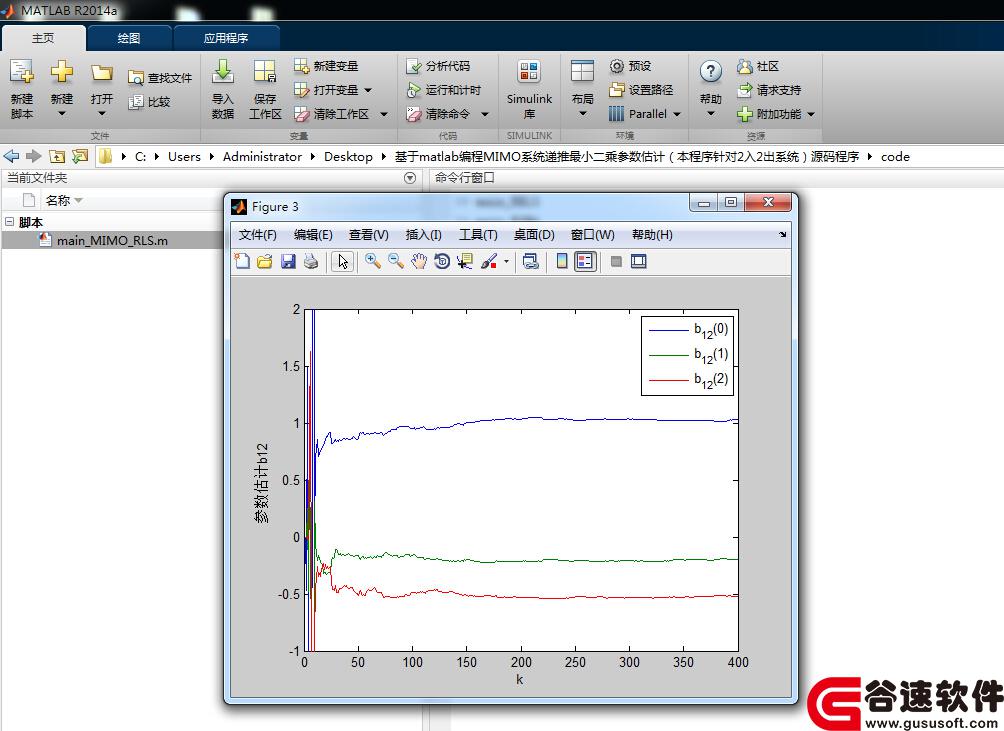The height and width of the screenshot is (731, 1004).
Task: Expand the 附加功能 dropdown
Action: [x=811, y=114]
